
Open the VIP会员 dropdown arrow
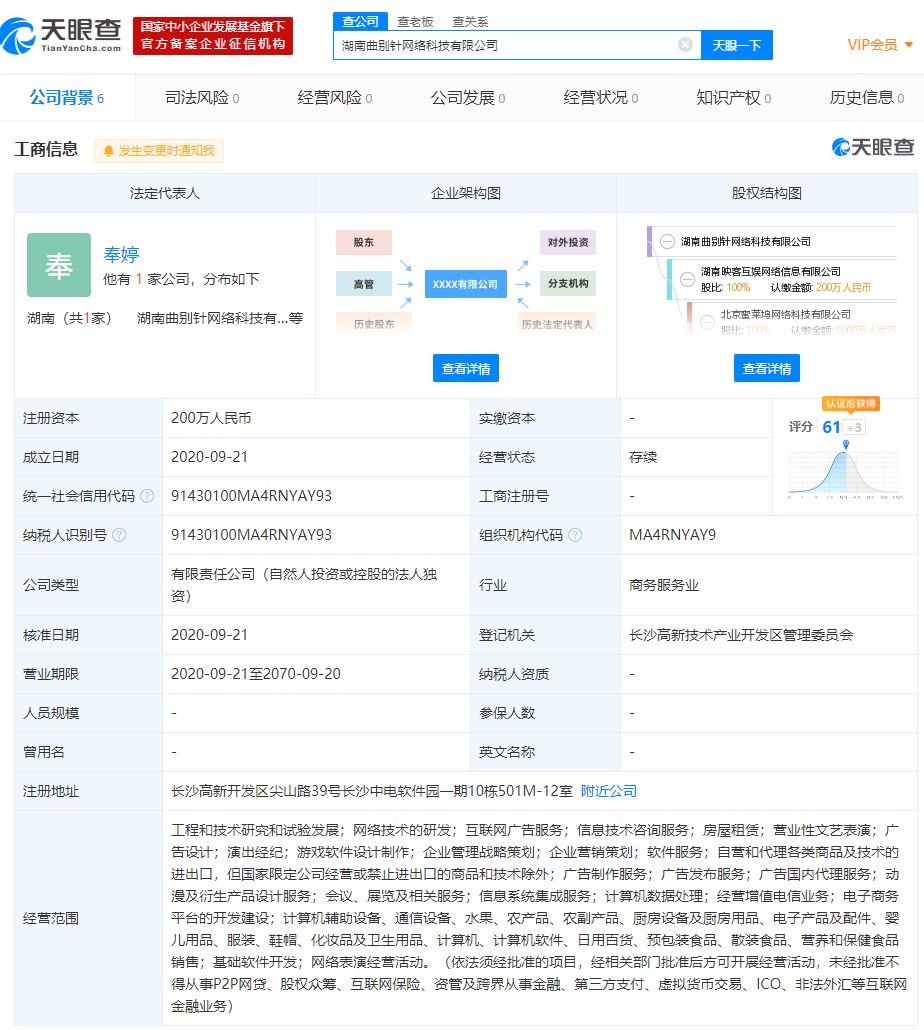click(909, 45)
